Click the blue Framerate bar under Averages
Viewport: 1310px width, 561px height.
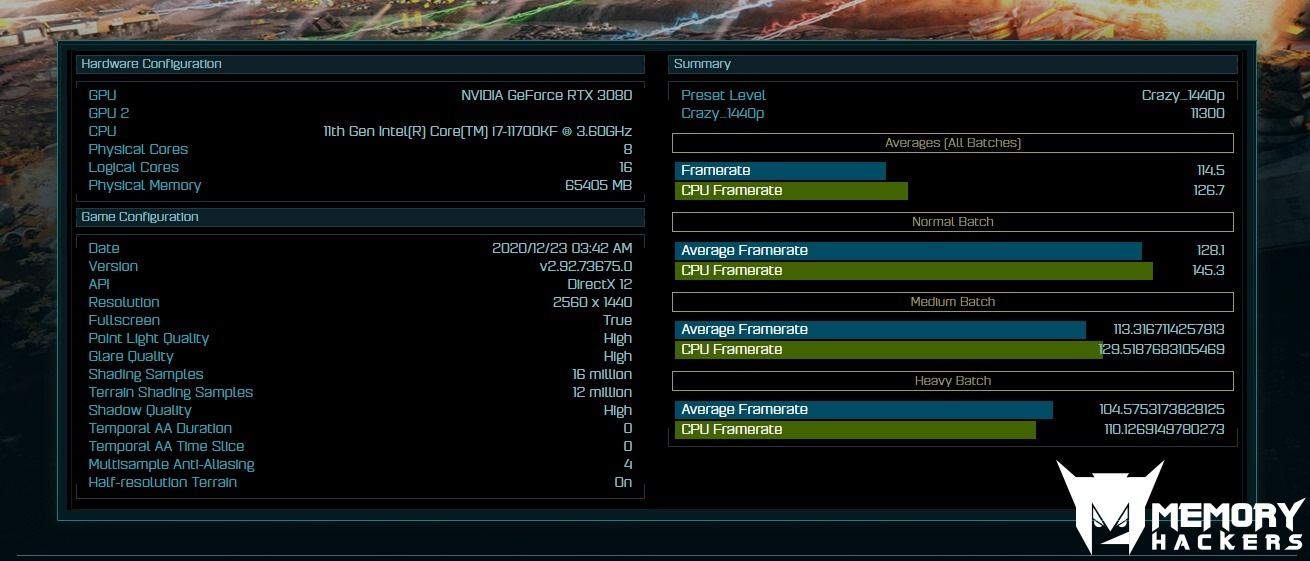(x=780, y=171)
